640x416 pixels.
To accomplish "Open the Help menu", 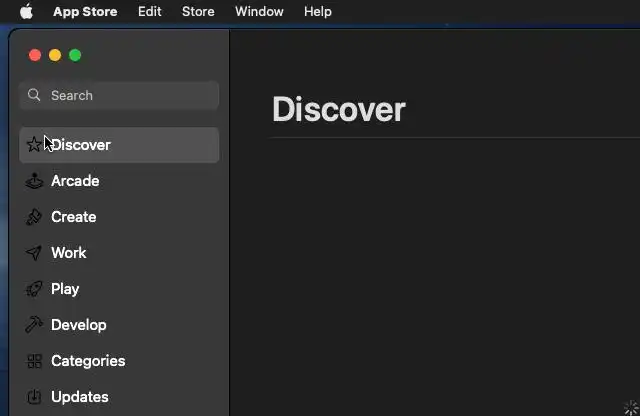I will coord(318,11).
